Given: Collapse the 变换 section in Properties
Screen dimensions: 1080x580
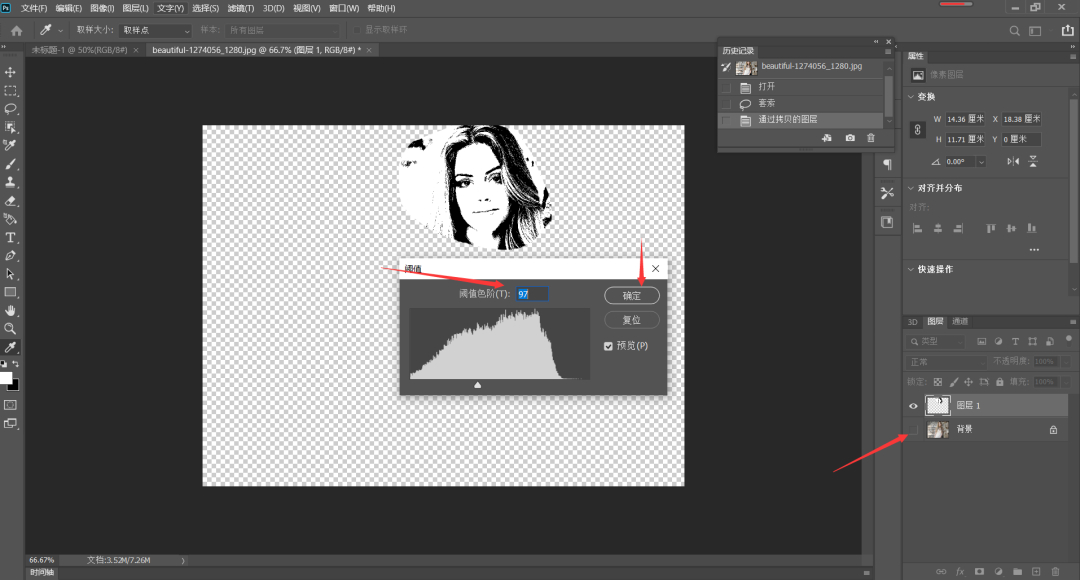Looking at the screenshot, I should [x=910, y=97].
